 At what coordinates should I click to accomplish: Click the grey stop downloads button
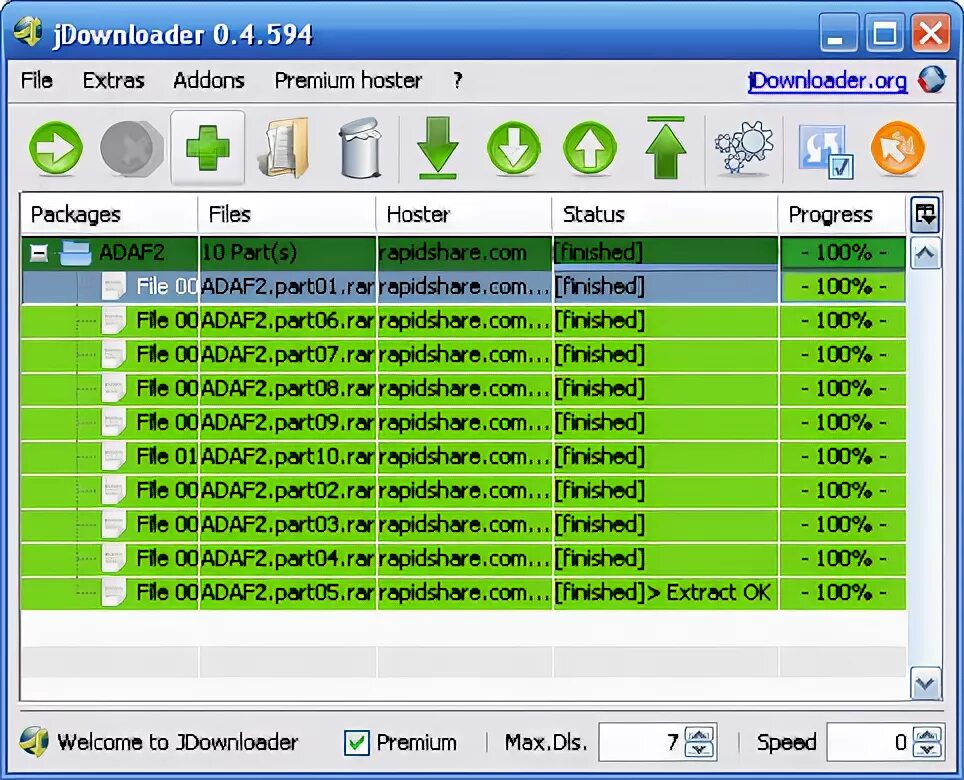pos(132,148)
